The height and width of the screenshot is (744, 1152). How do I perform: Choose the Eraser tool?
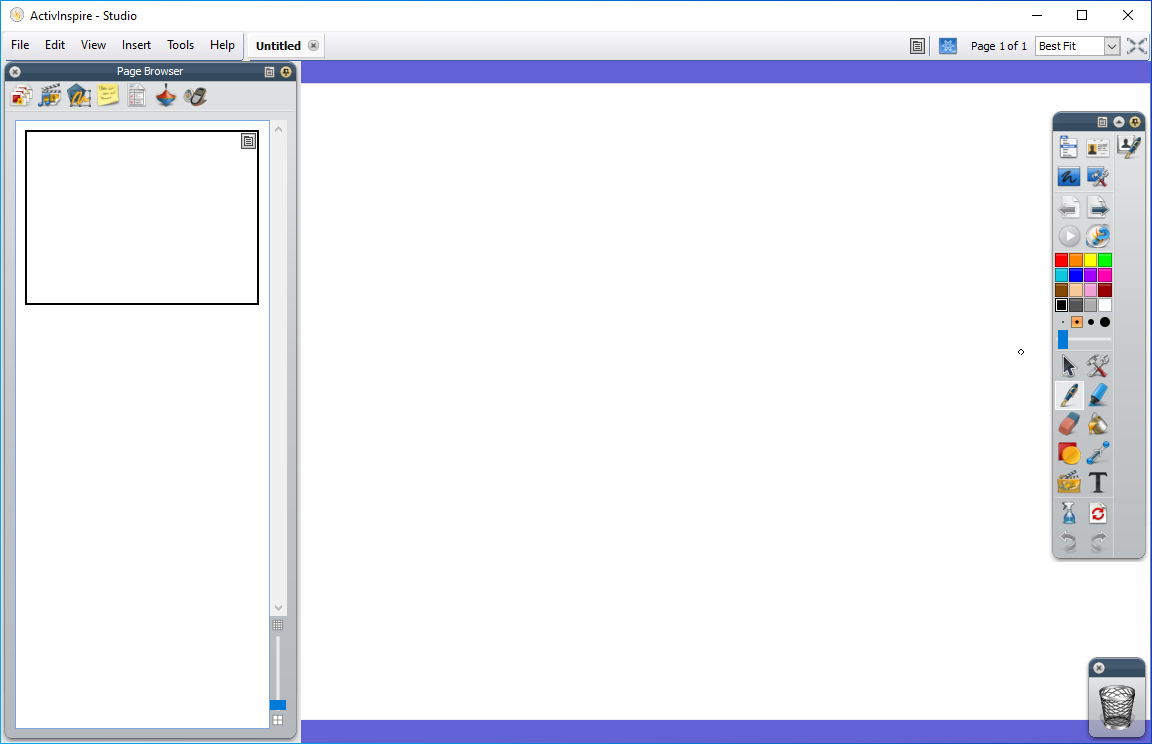1069,424
